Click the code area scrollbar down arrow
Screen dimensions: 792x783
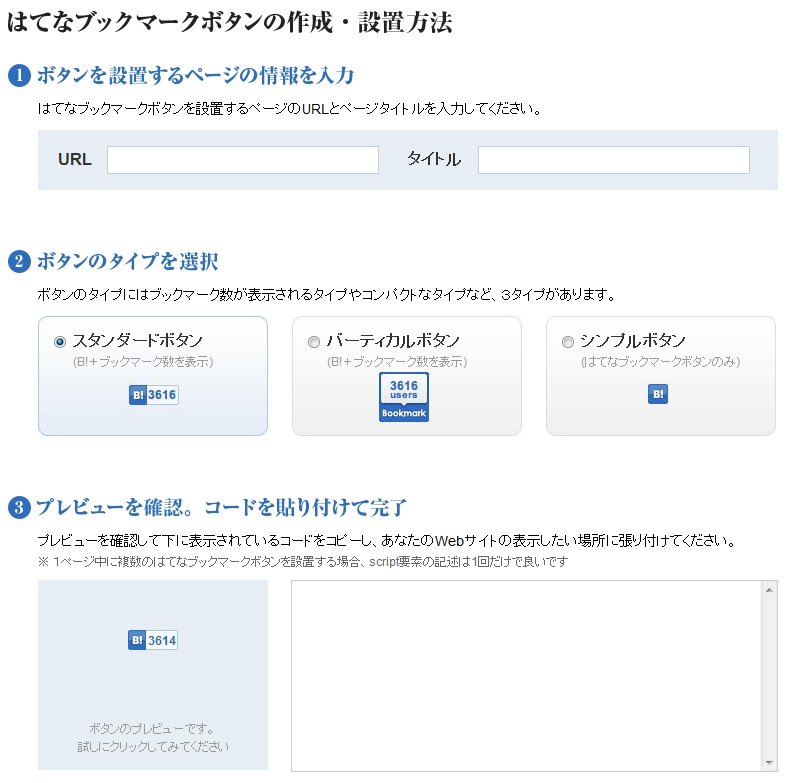pyautogui.click(x=769, y=762)
